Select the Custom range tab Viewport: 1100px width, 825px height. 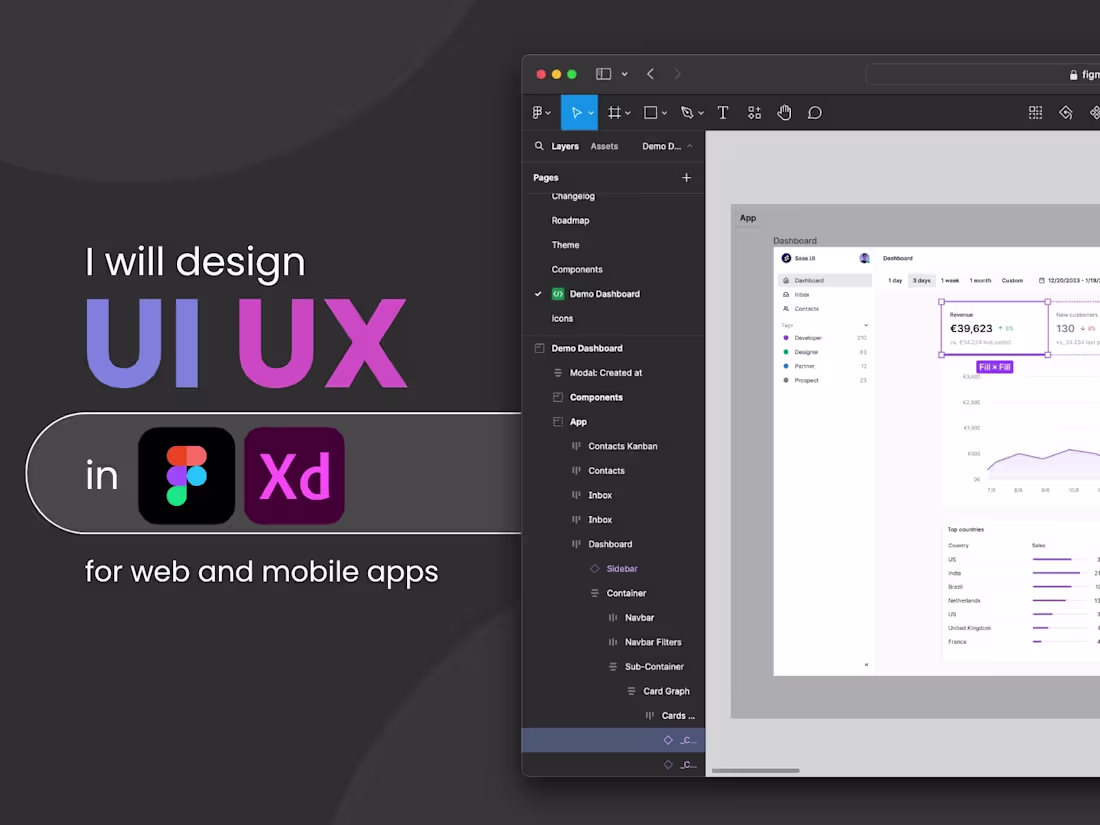(x=1012, y=281)
